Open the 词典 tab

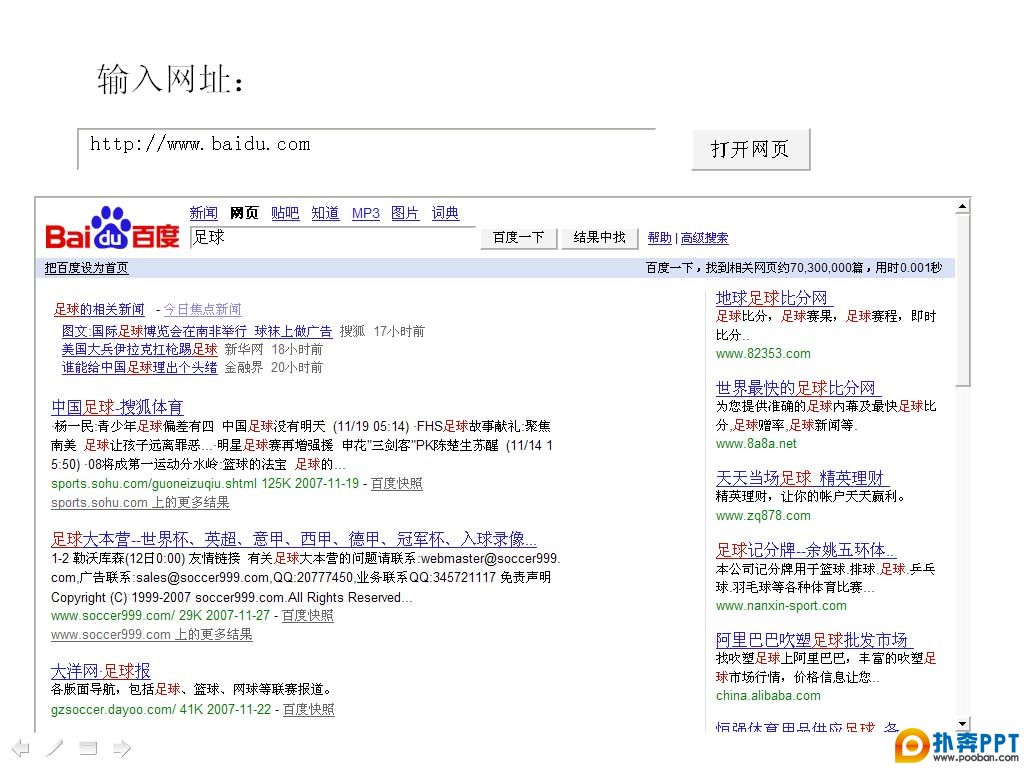point(445,213)
